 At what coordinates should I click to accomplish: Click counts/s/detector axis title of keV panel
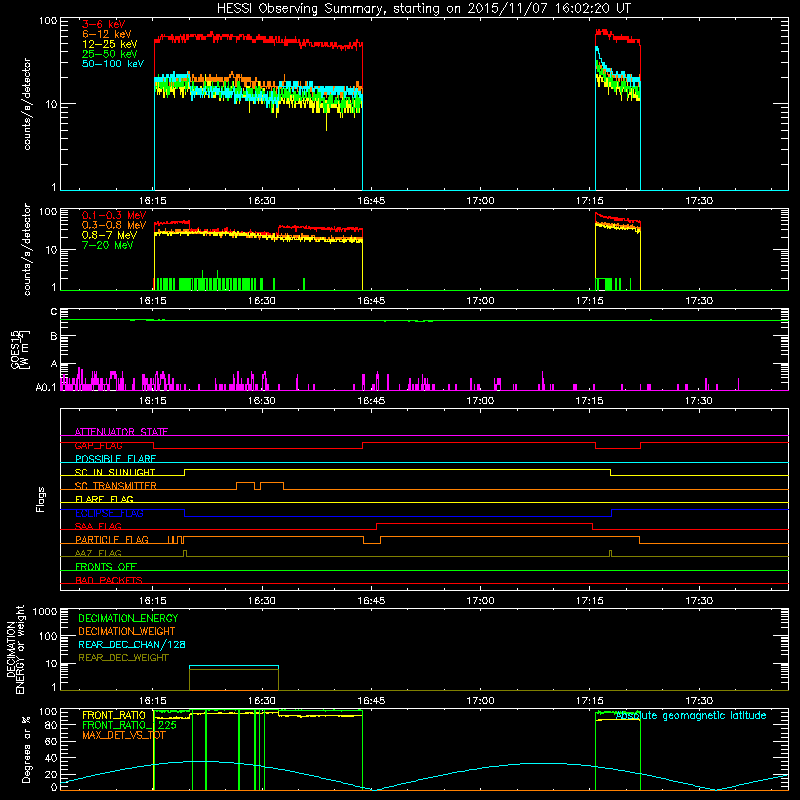tap(27, 104)
